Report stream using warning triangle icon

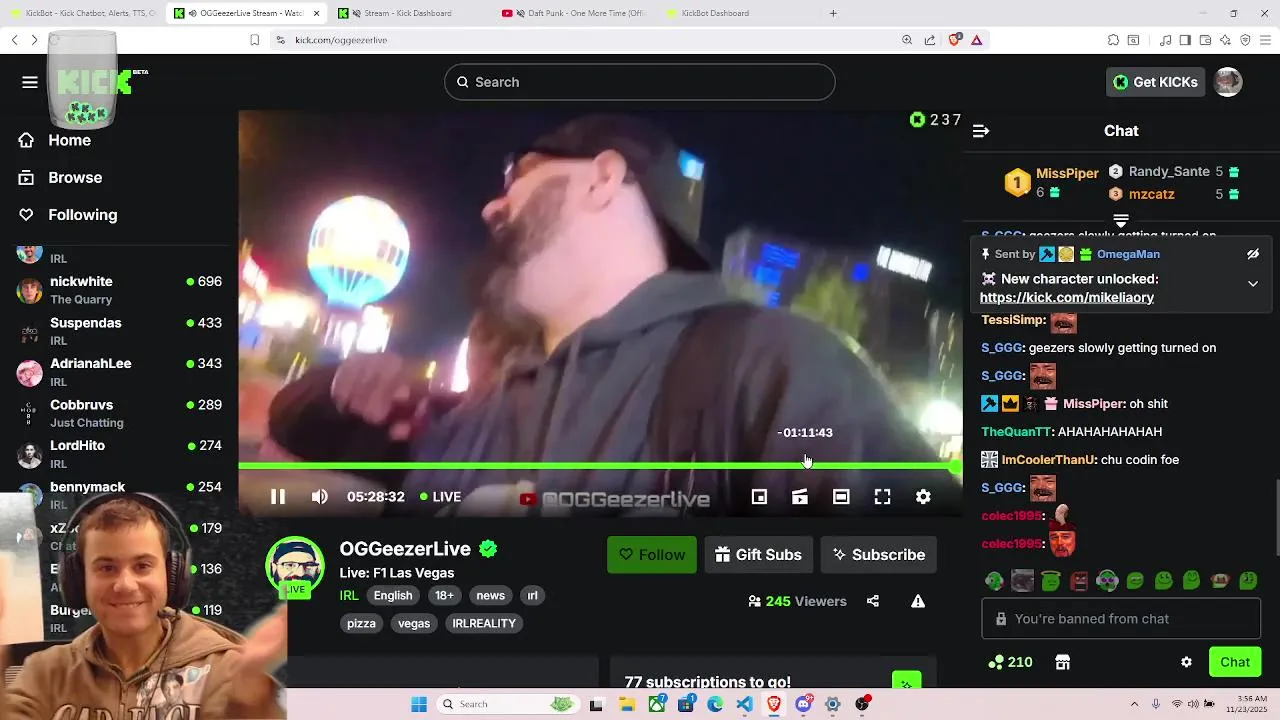pos(917,601)
